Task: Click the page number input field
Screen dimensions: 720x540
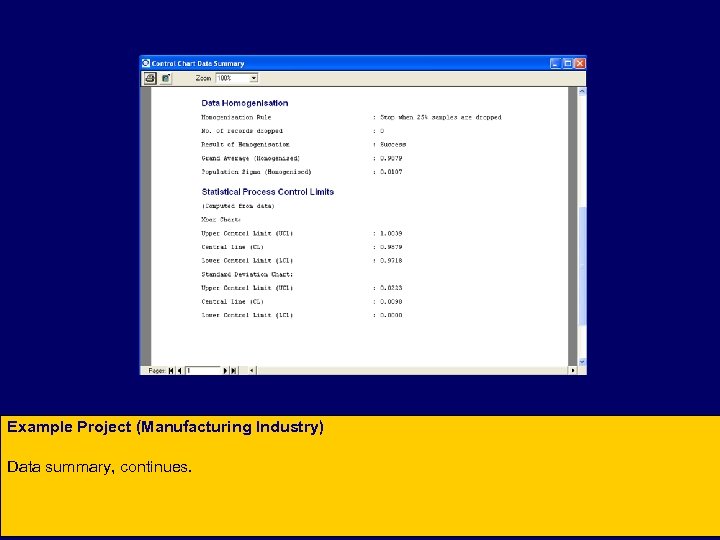Action: (203, 371)
